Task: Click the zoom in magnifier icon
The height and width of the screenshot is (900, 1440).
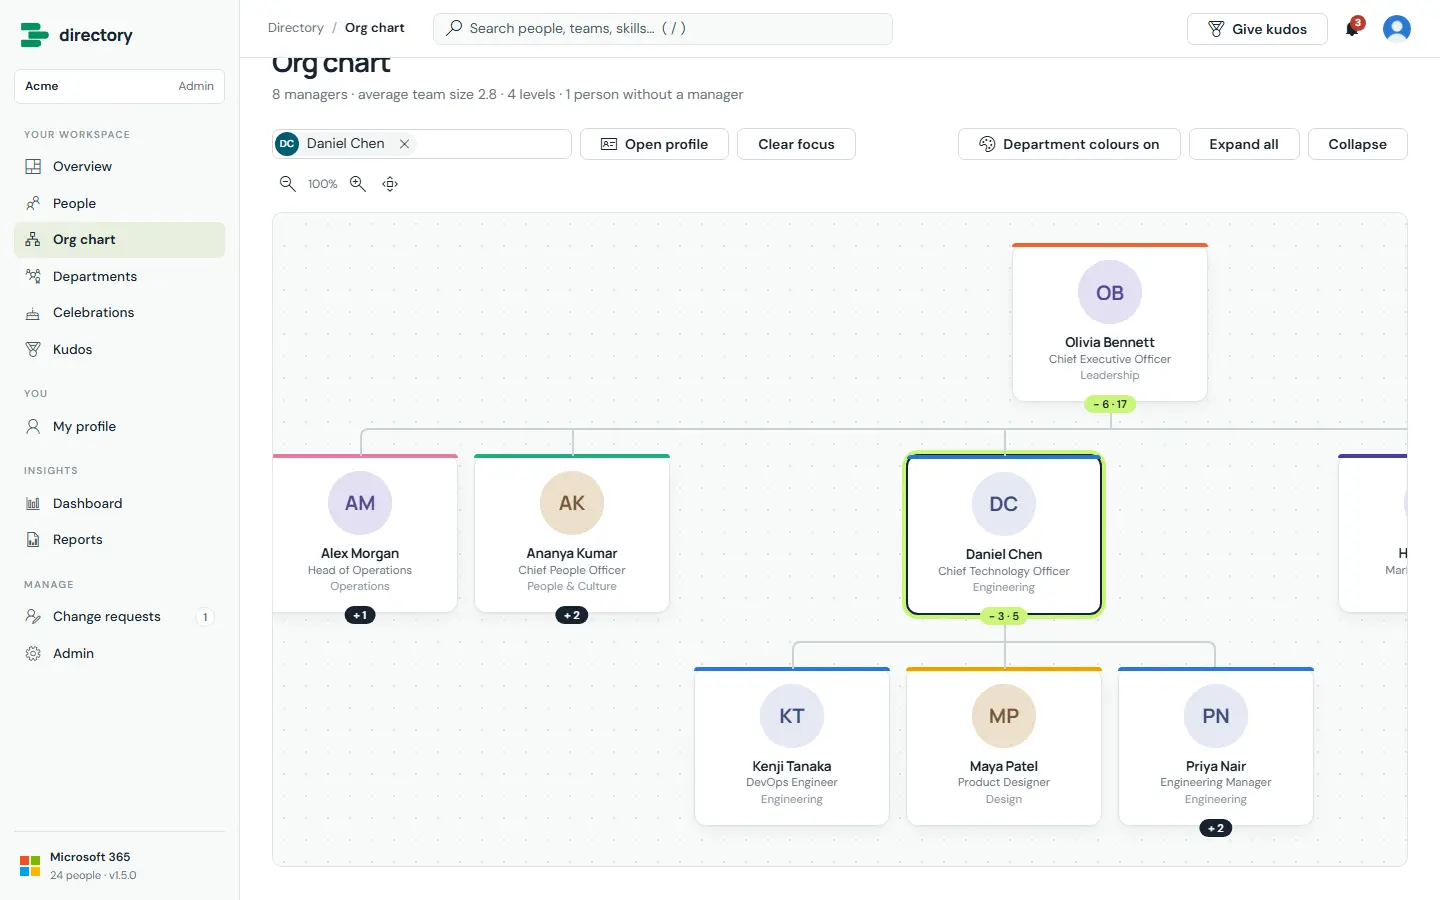Action: click(358, 184)
